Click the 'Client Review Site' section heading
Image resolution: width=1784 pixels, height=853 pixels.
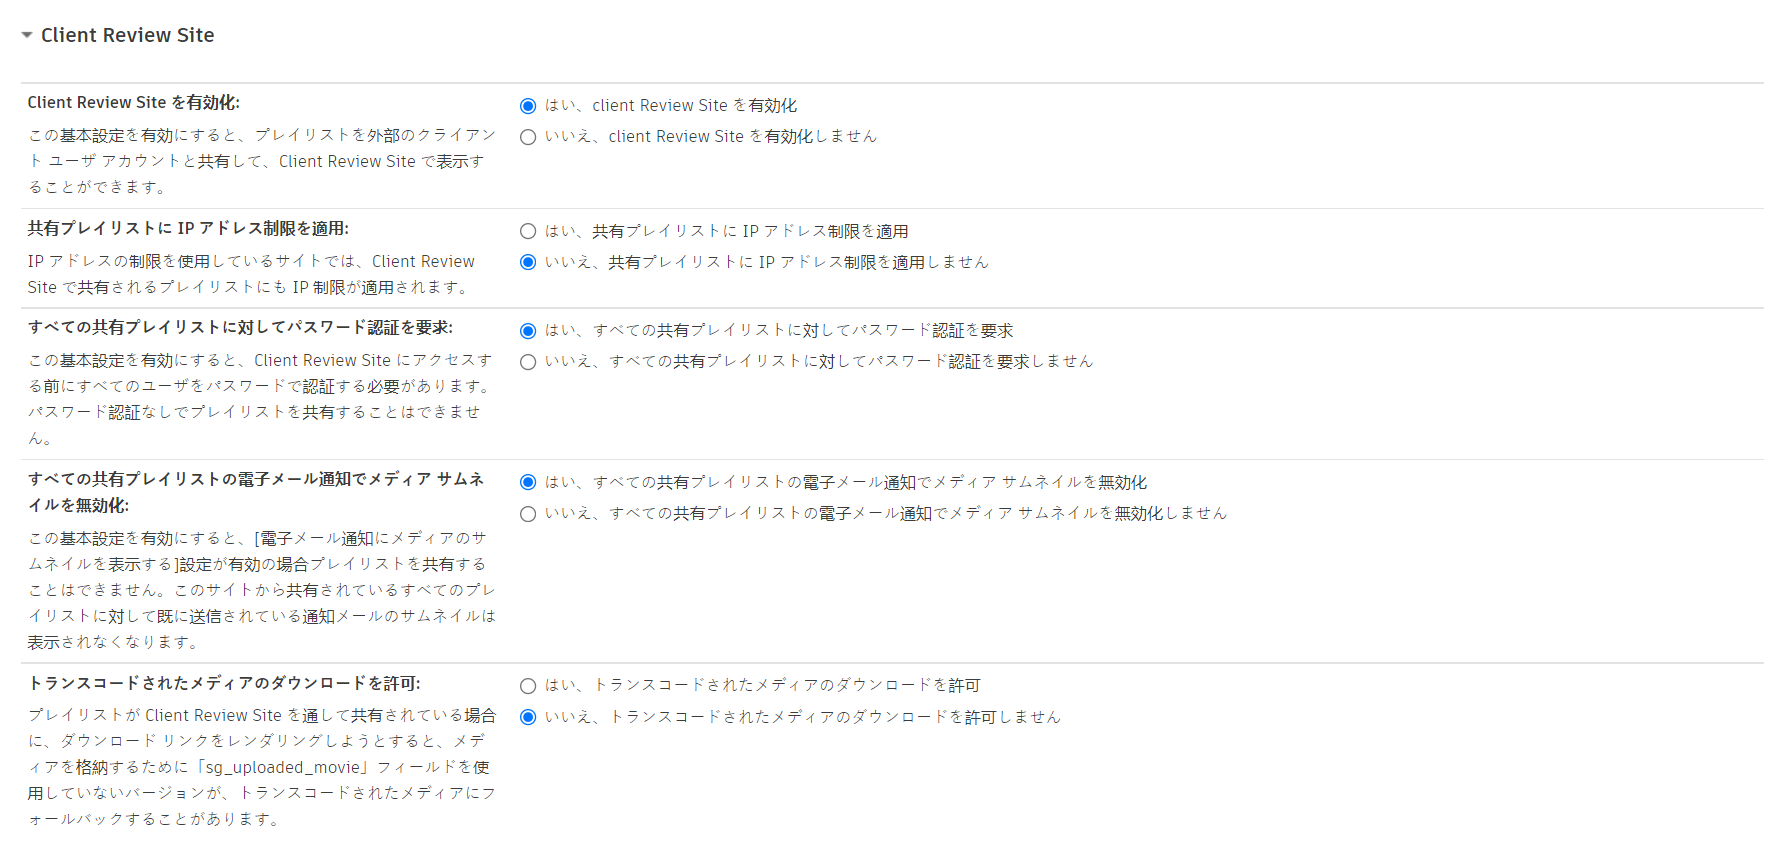tap(128, 35)
